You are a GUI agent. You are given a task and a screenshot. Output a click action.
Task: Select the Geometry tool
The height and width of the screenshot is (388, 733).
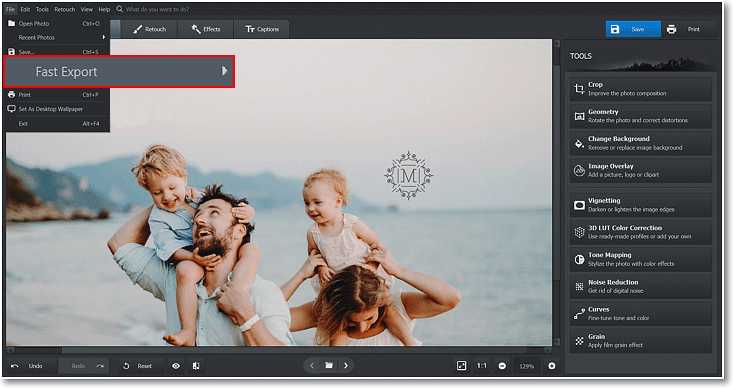coord(640,116)
